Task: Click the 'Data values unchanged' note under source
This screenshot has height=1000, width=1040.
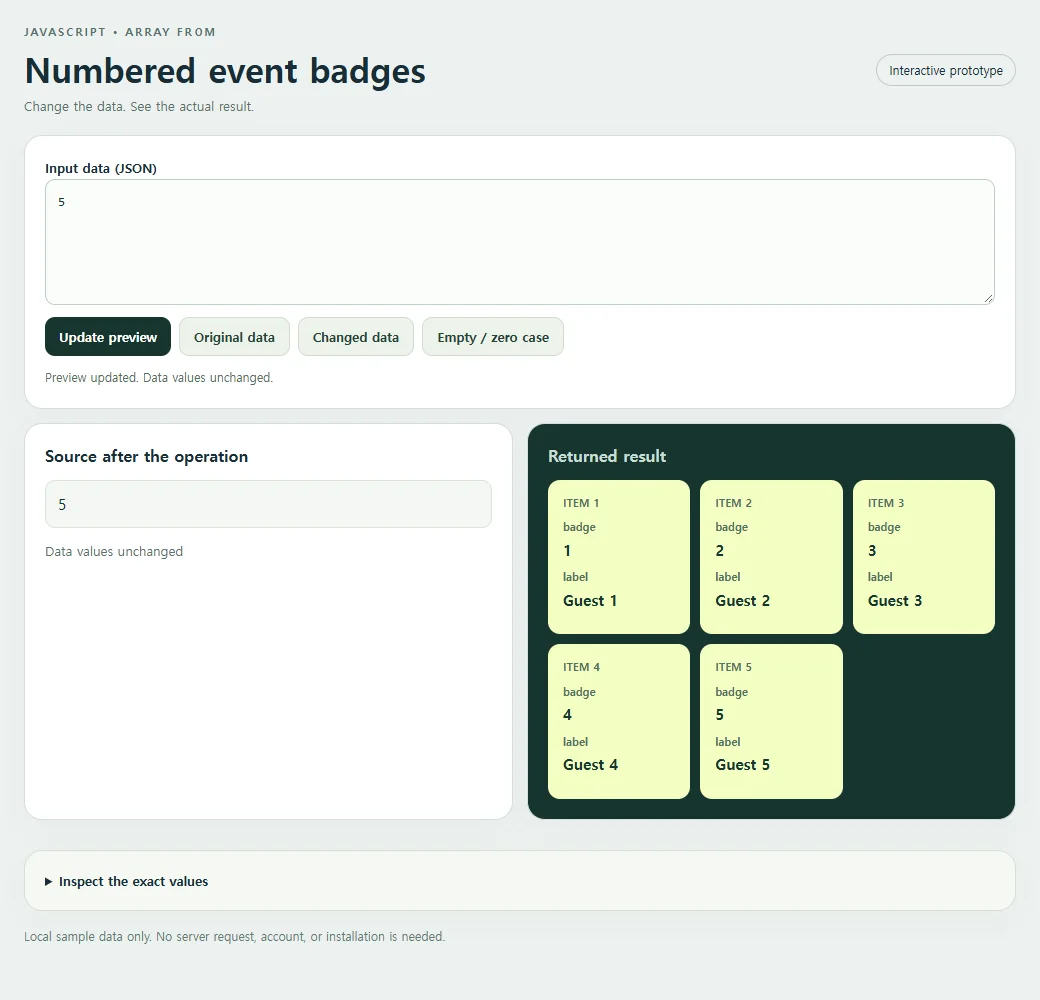Action: (114, 552)
